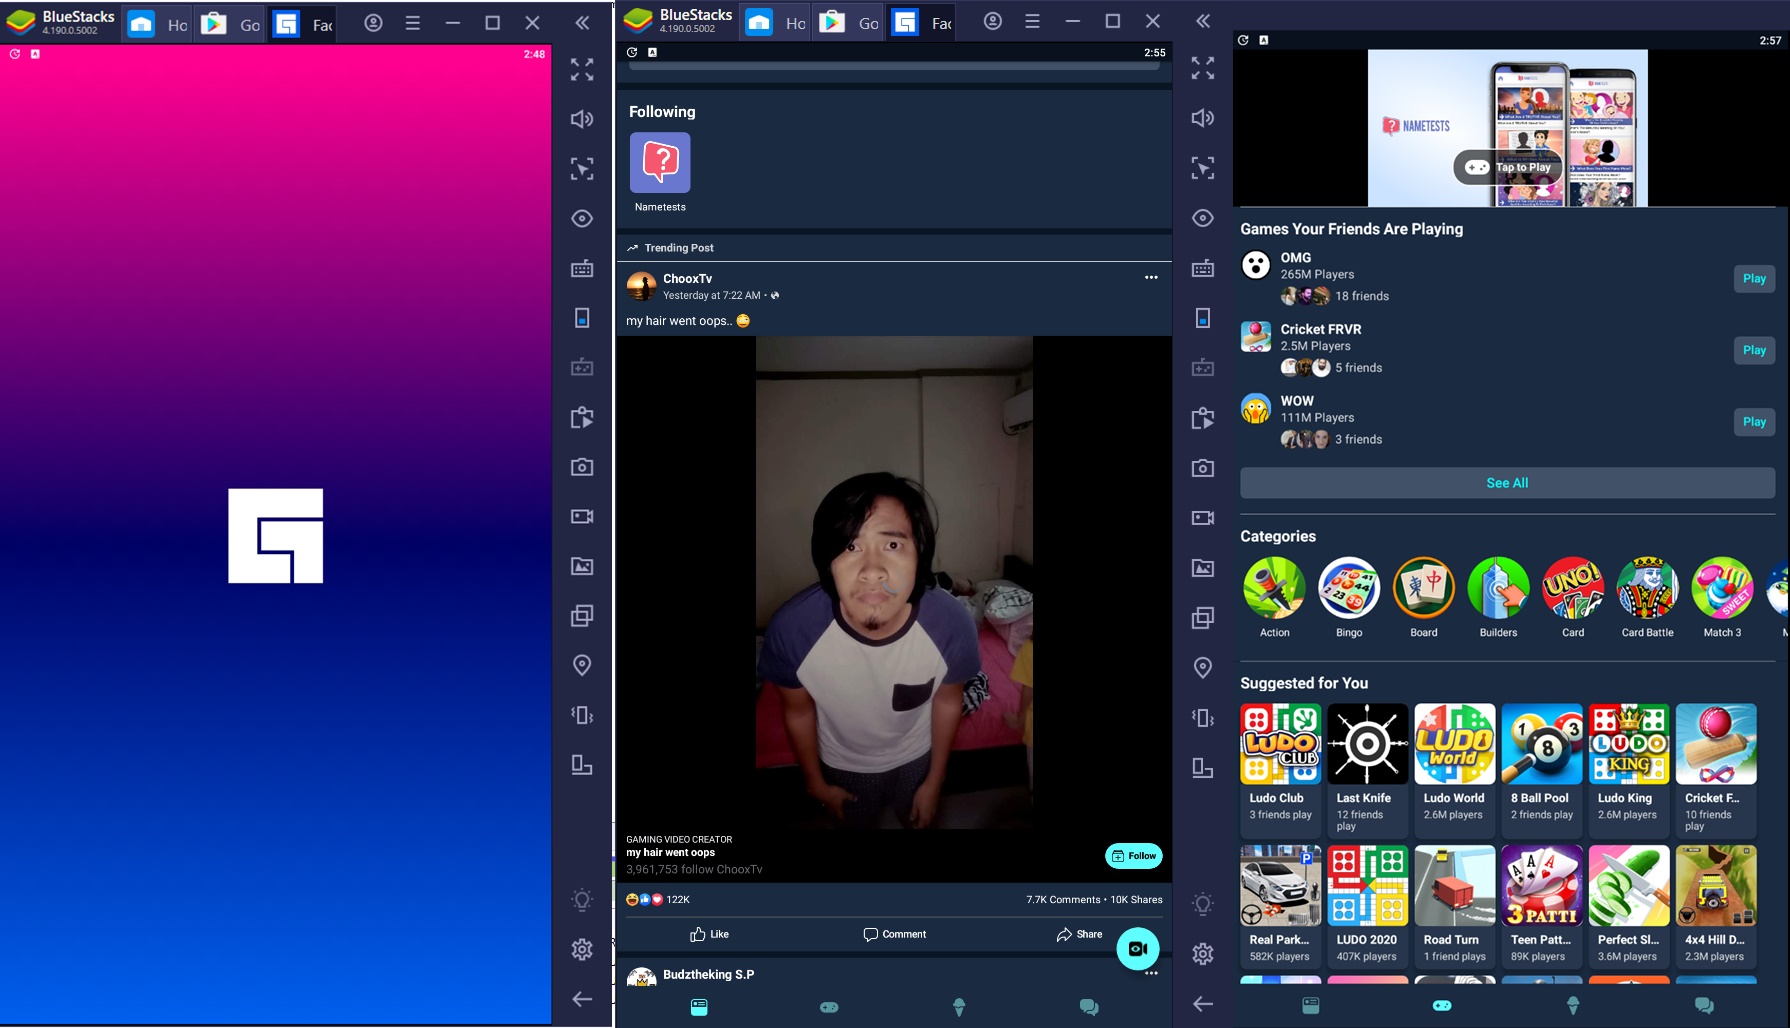Switch to Home tab in middle BlueStacks window
The image size is (1790, 1028).
coord(776,23)
